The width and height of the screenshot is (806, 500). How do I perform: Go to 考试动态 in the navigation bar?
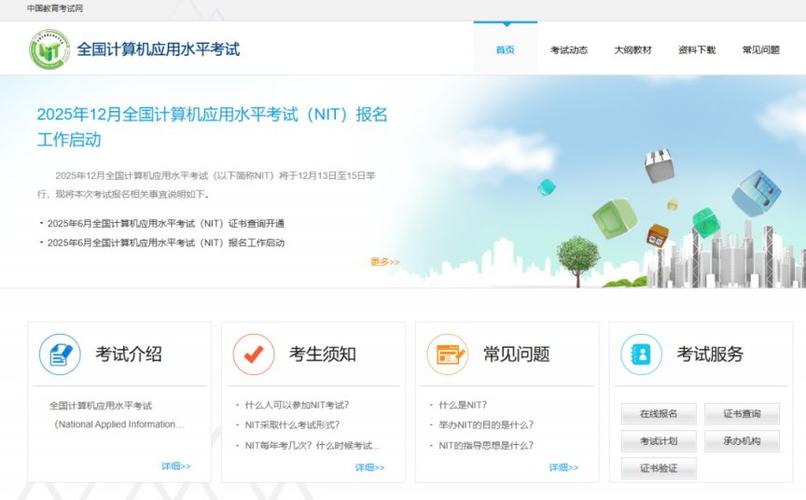coord(569,50)
